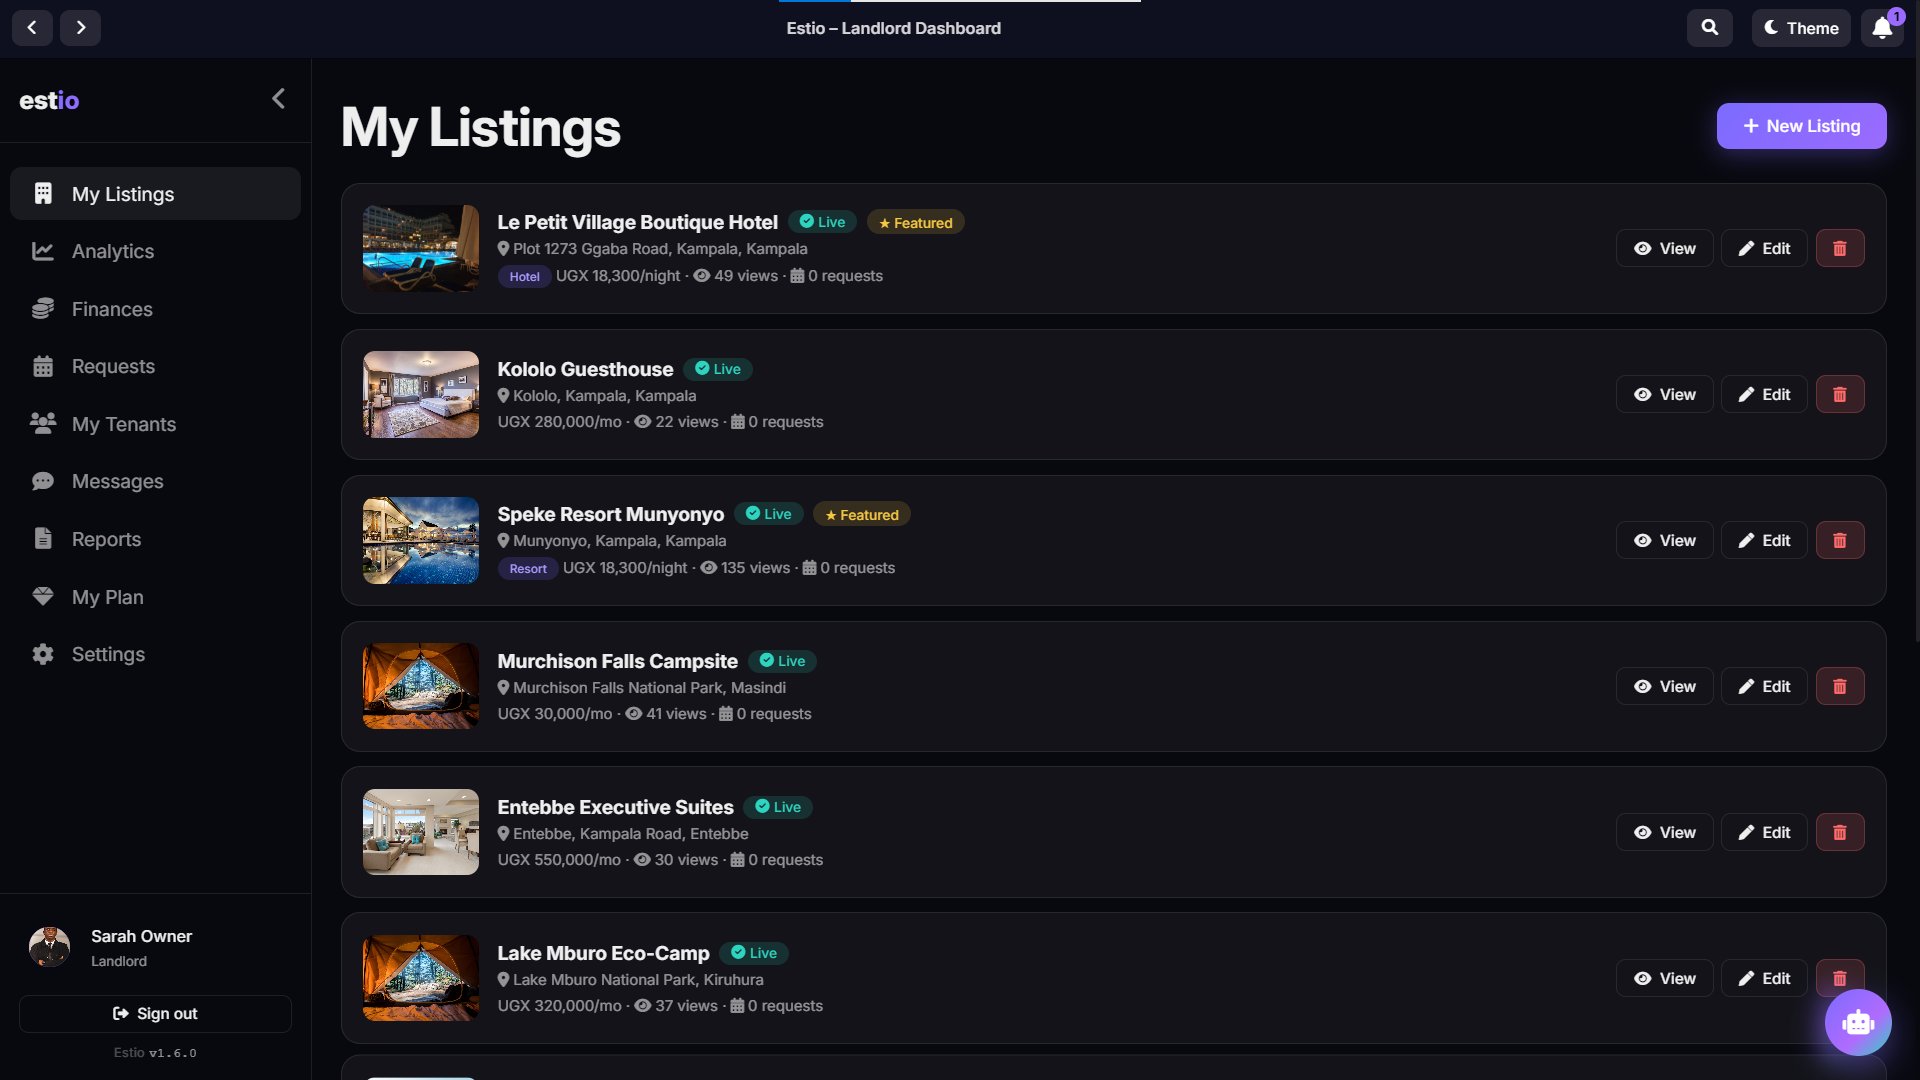
Task: Click the Speke Resort Munyonyo title
Action: pos(610,514)
